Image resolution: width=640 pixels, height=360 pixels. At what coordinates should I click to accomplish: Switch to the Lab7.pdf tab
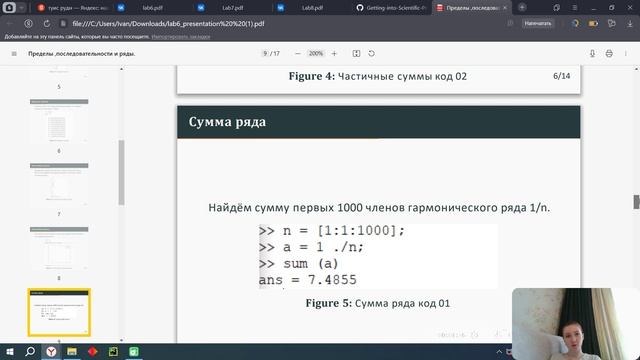click(x=232, y=7)
